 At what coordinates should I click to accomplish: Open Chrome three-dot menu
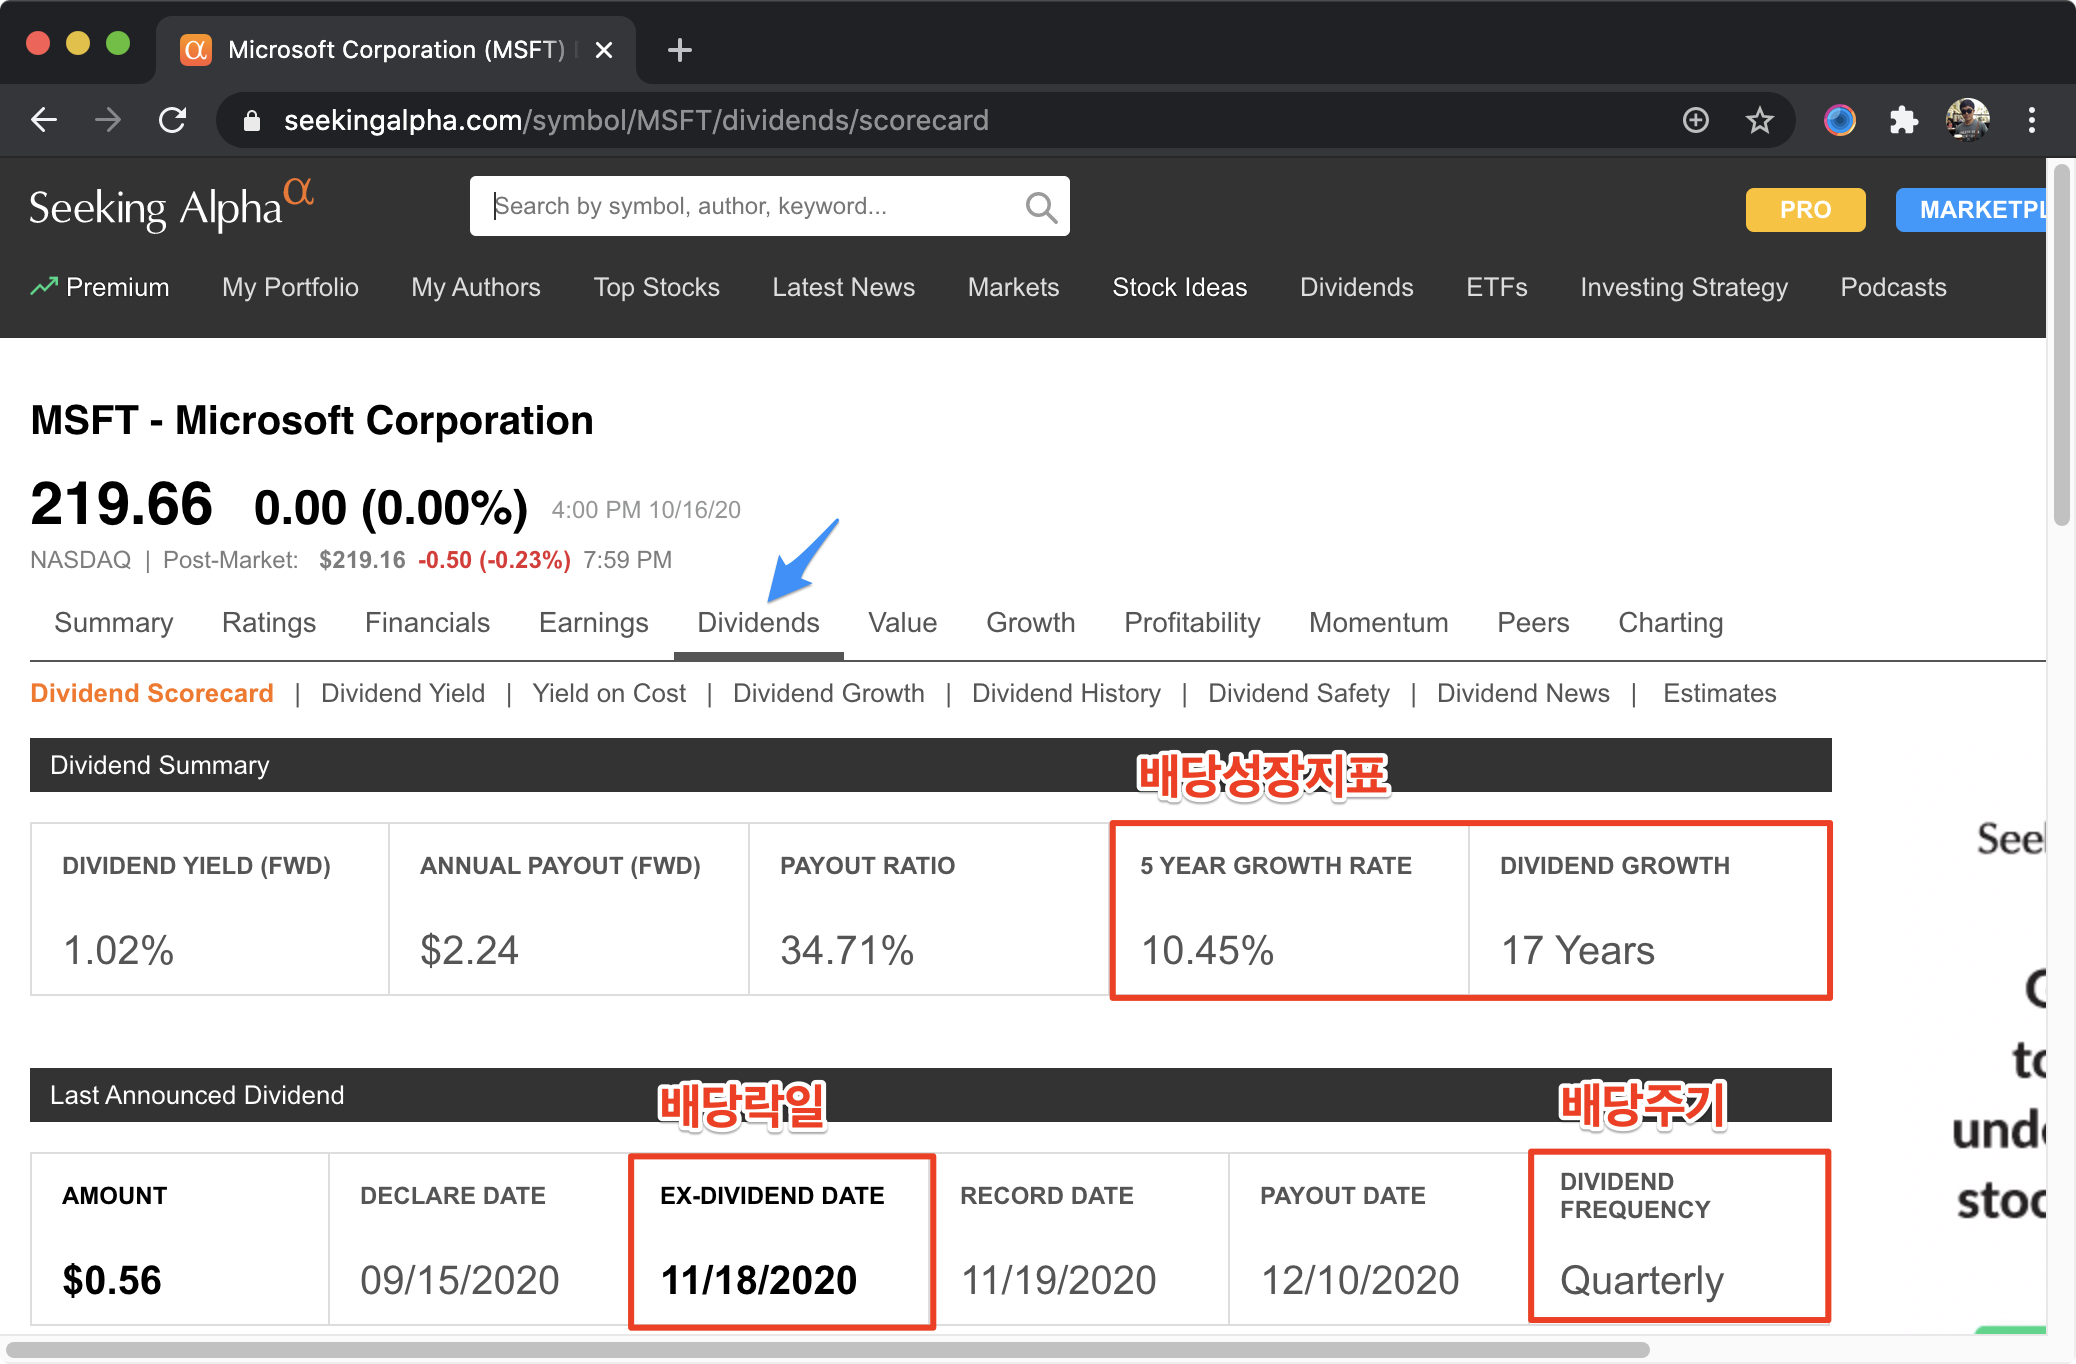2031,120
